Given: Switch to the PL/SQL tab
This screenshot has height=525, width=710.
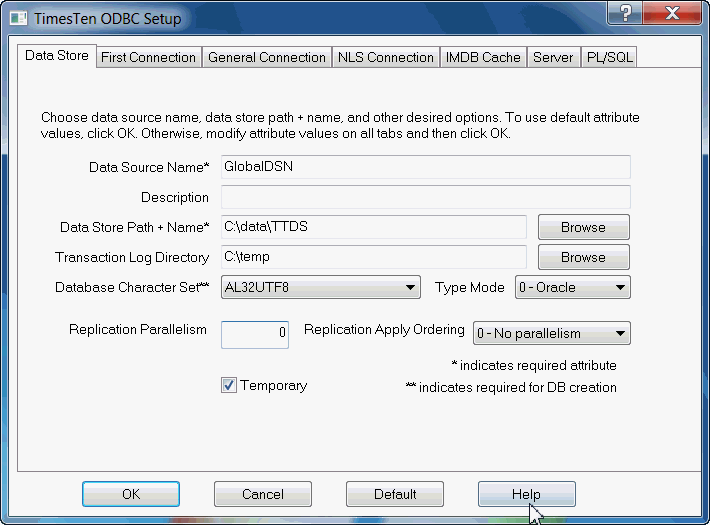Looking at the screenshot, I should (609, 57).
